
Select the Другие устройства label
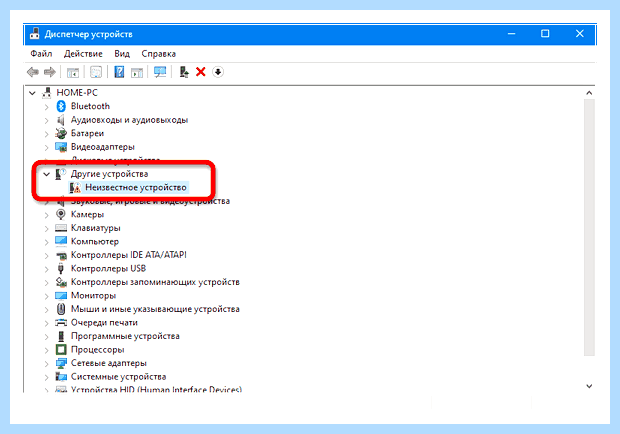[109, 174]
